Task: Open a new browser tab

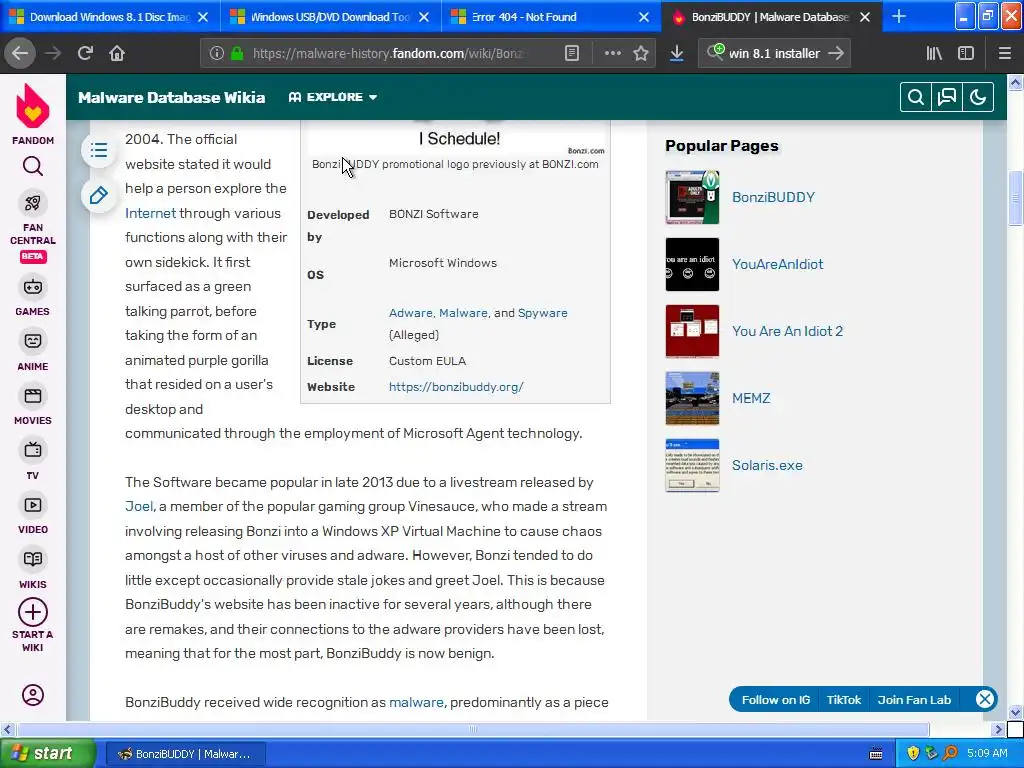Action: click(x=899, y=16)
